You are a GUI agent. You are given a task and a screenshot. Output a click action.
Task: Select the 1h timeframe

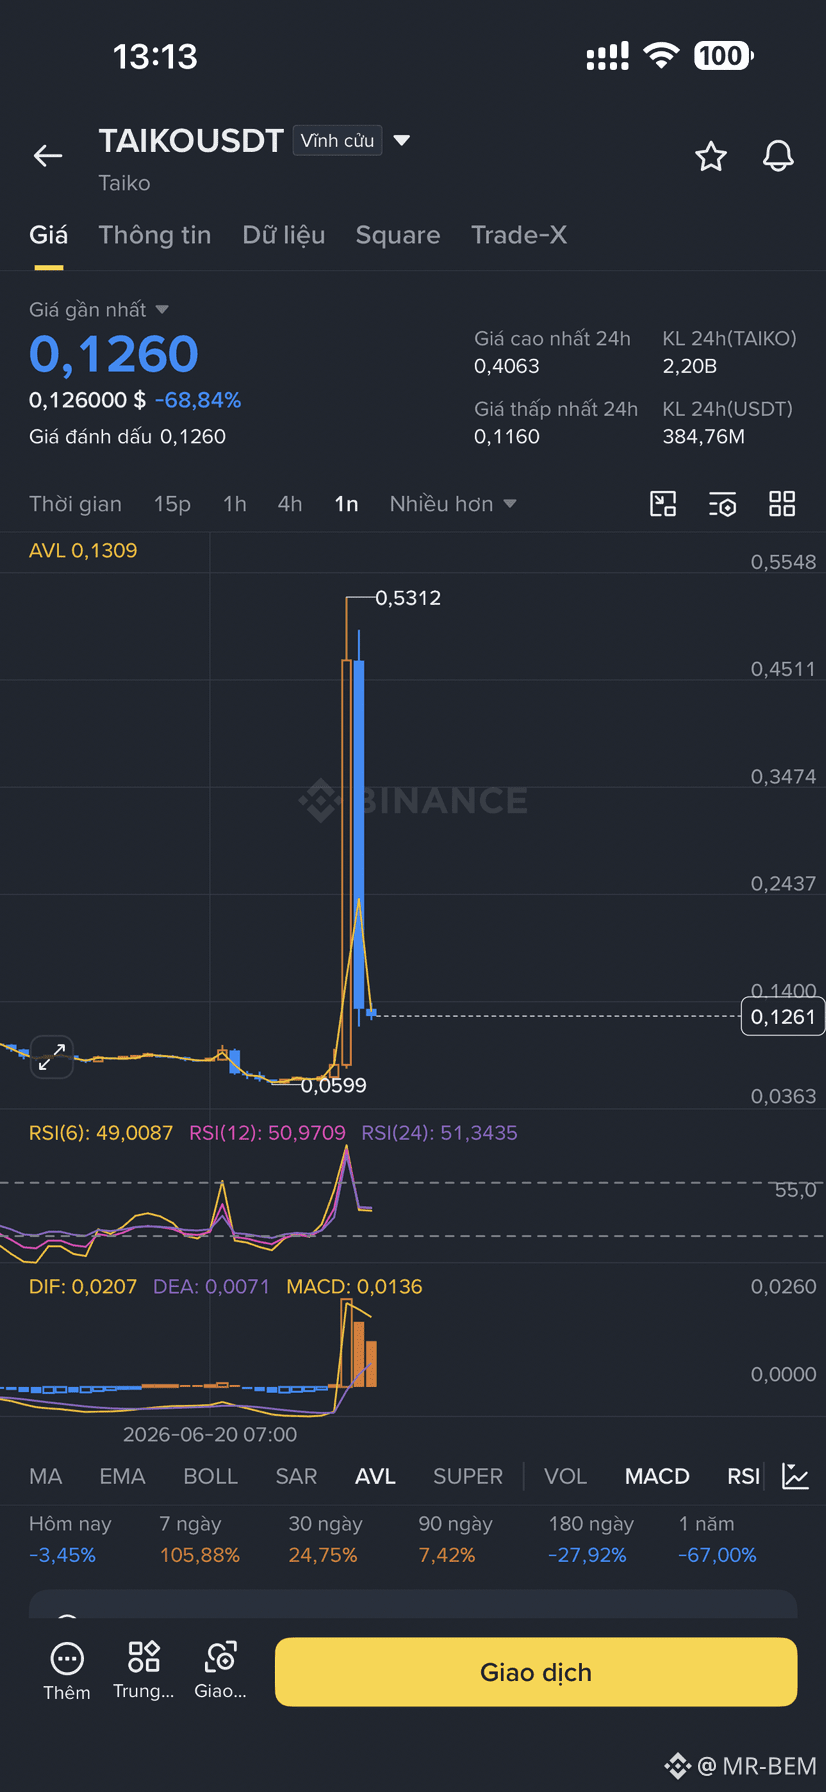click(235, 504)
